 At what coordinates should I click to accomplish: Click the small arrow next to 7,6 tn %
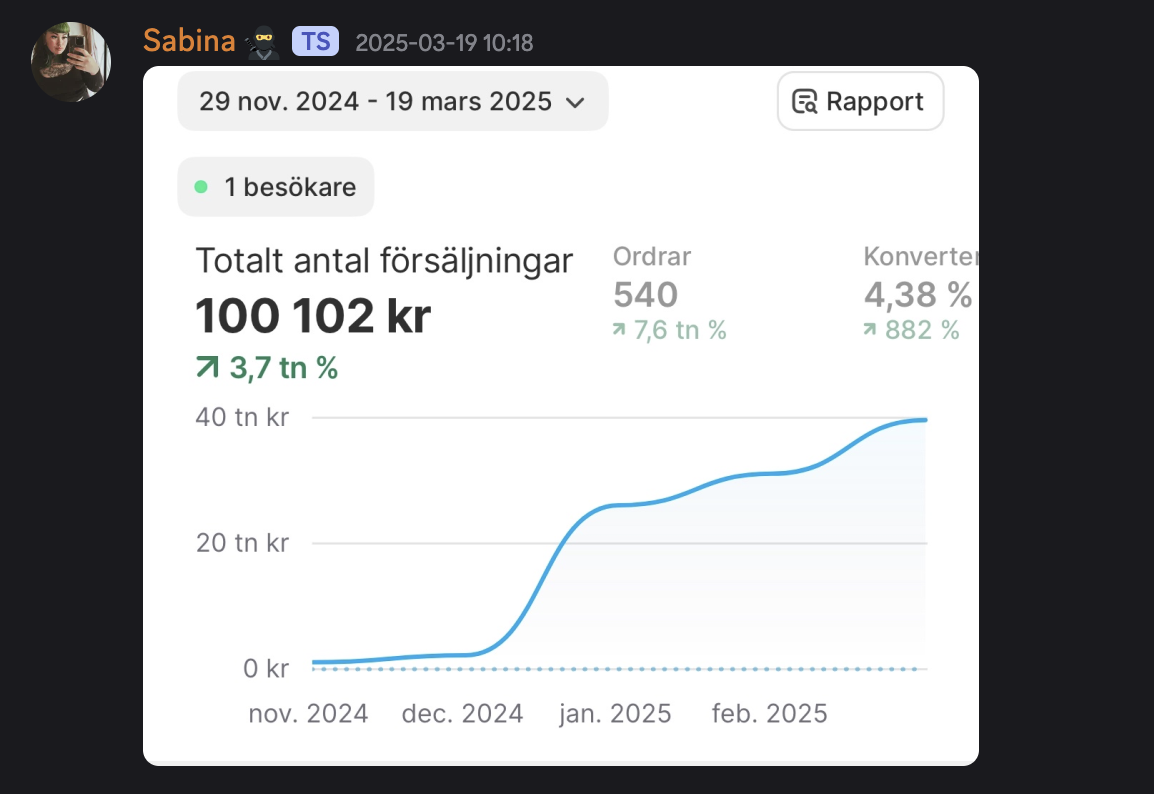tap(620, 330)
